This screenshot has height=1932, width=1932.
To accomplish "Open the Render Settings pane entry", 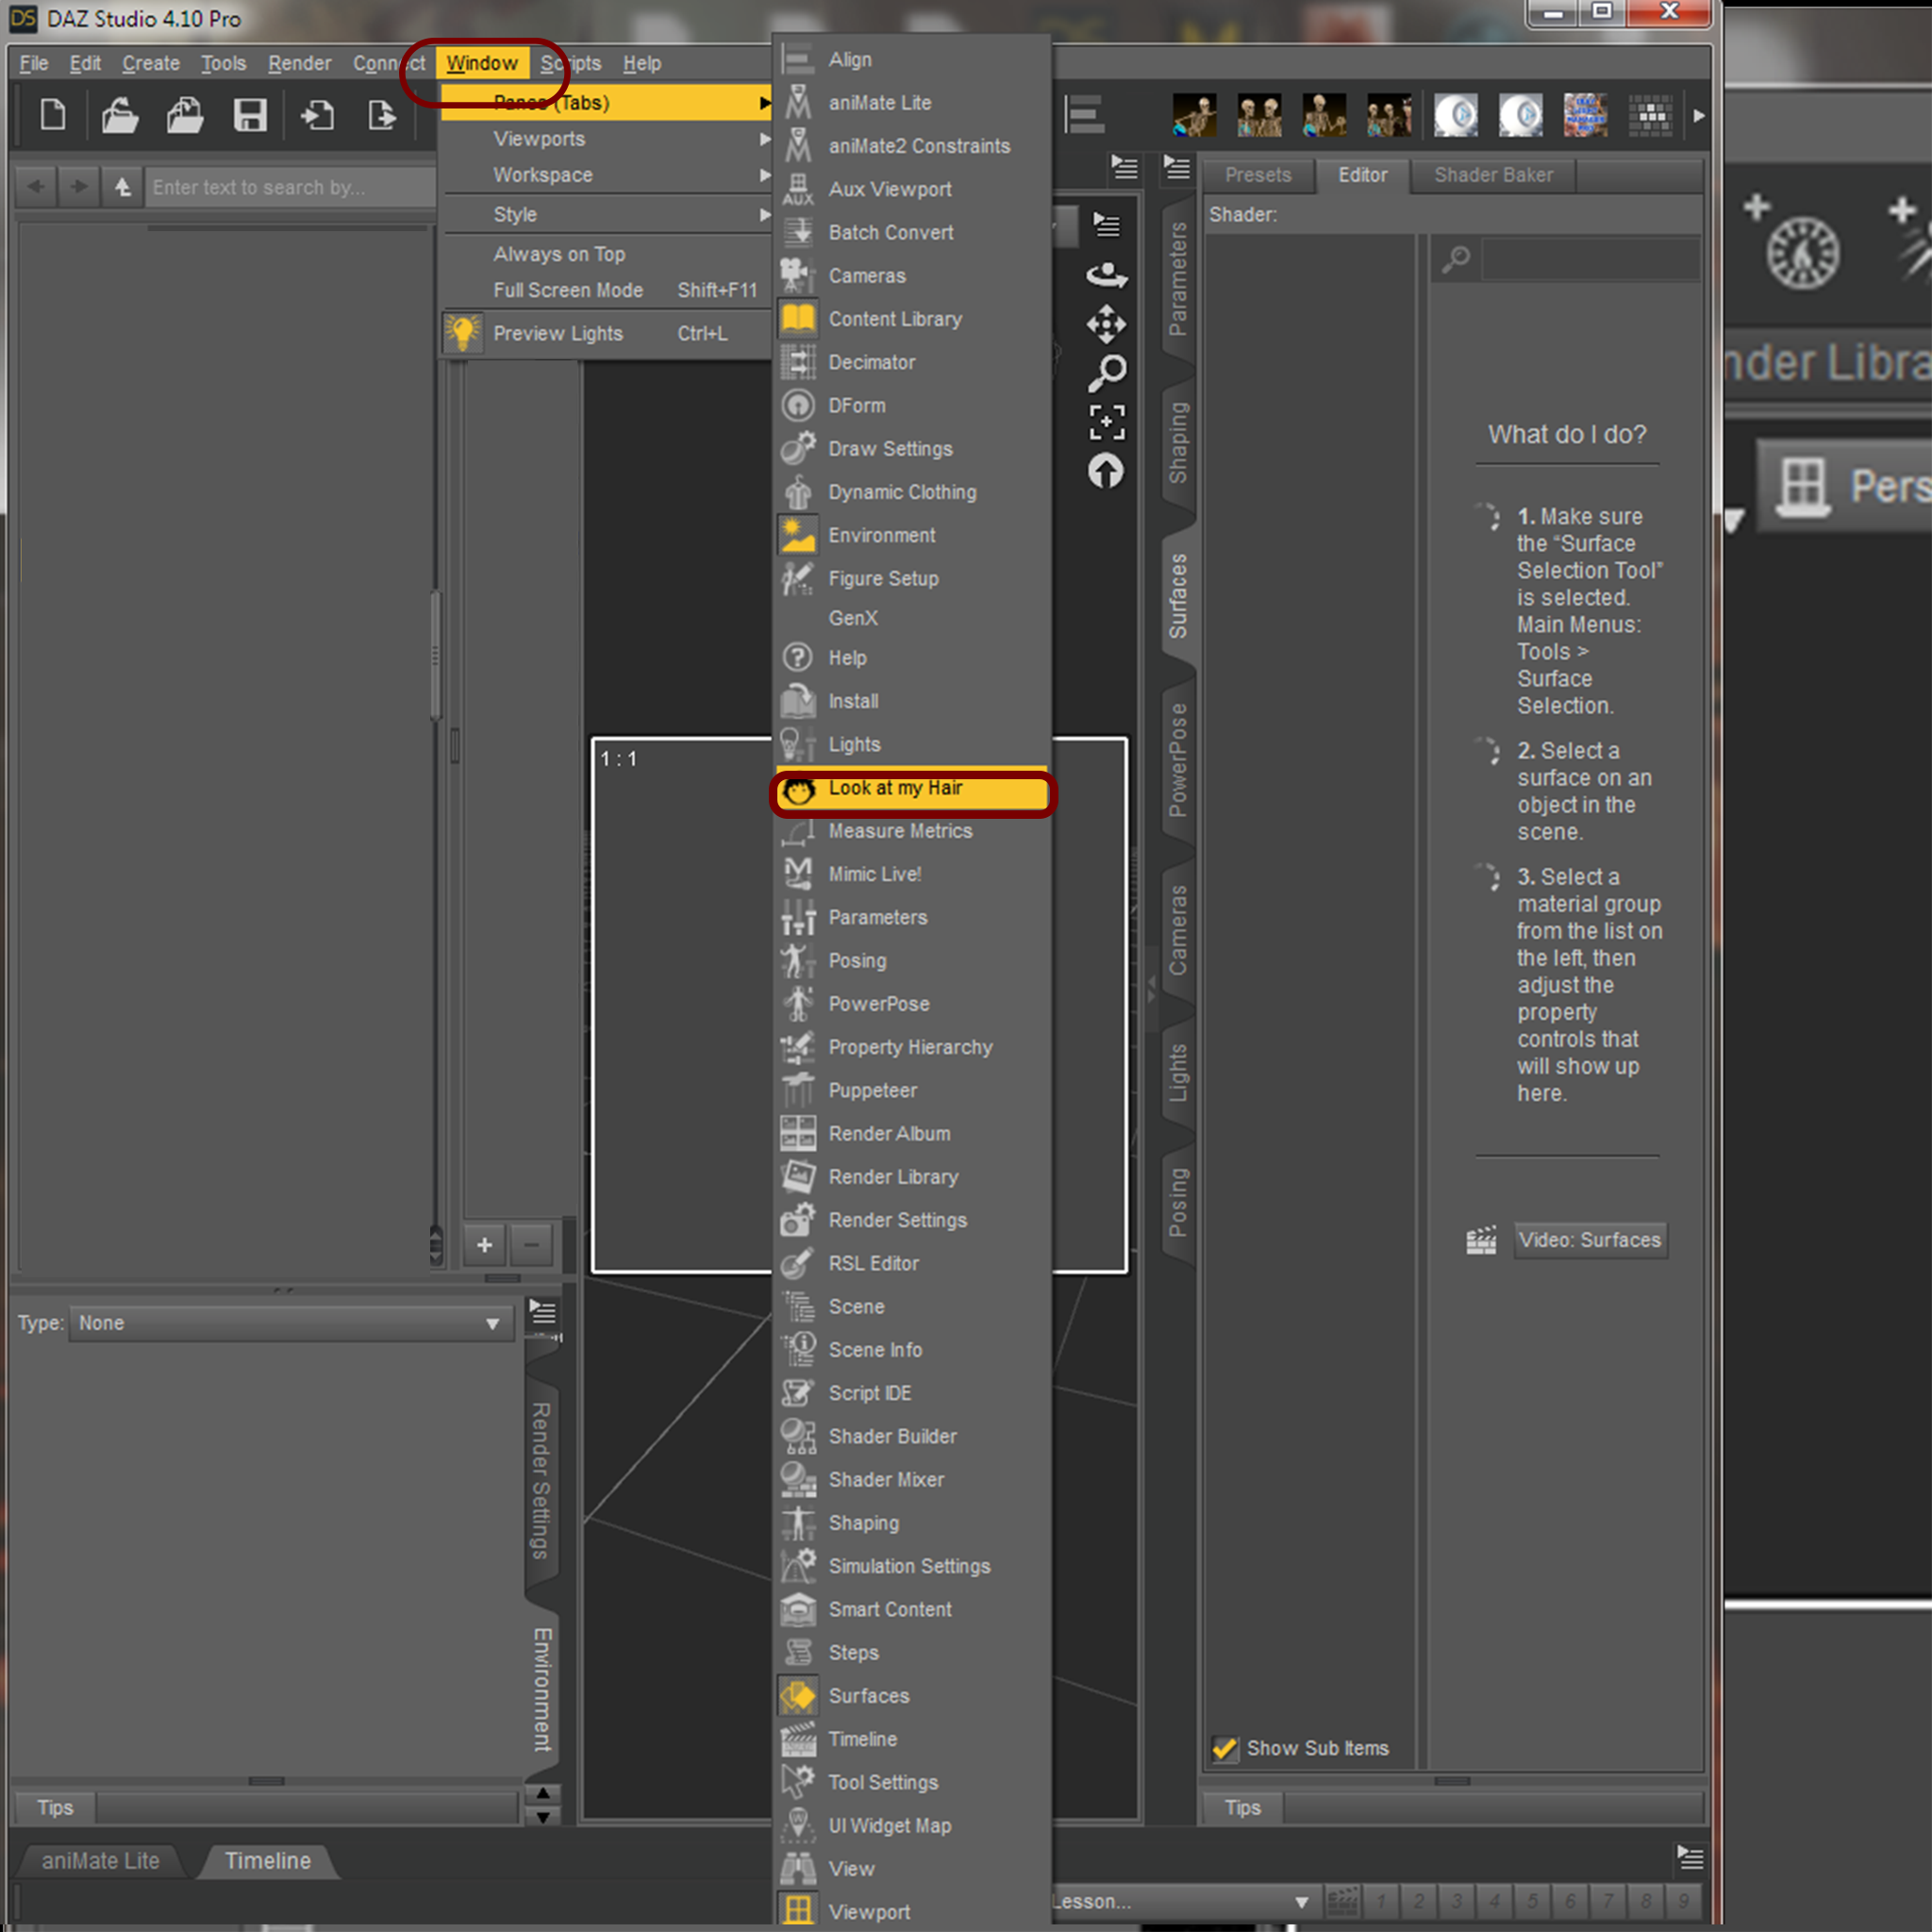I will 897,1220.
